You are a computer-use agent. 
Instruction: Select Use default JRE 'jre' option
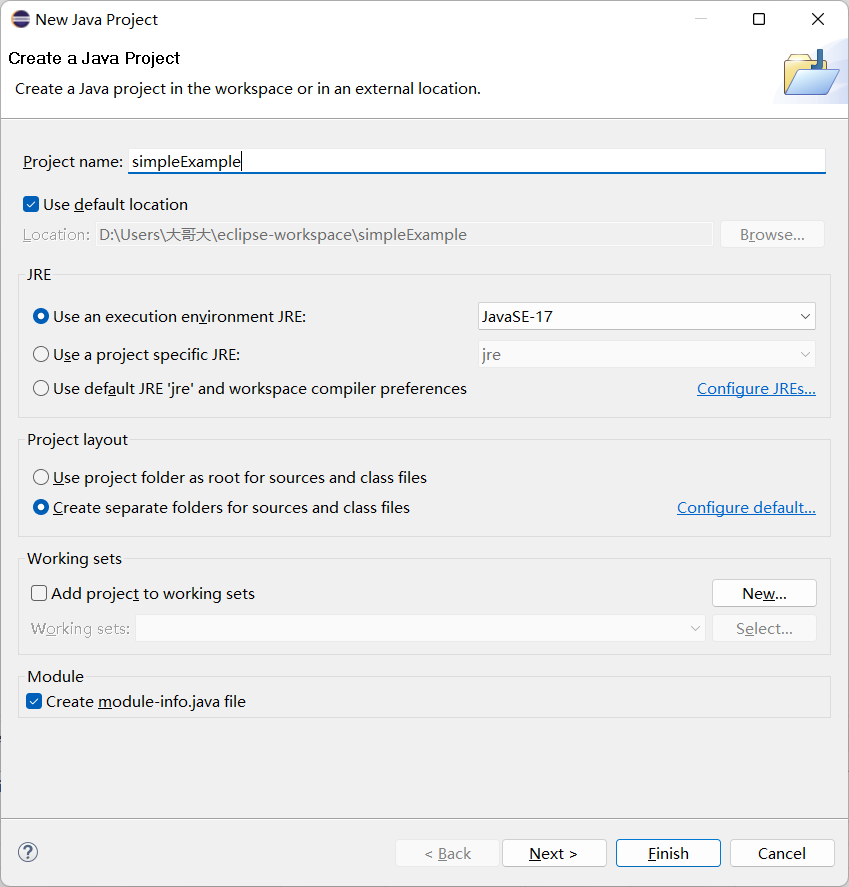(x=41, y=389)
